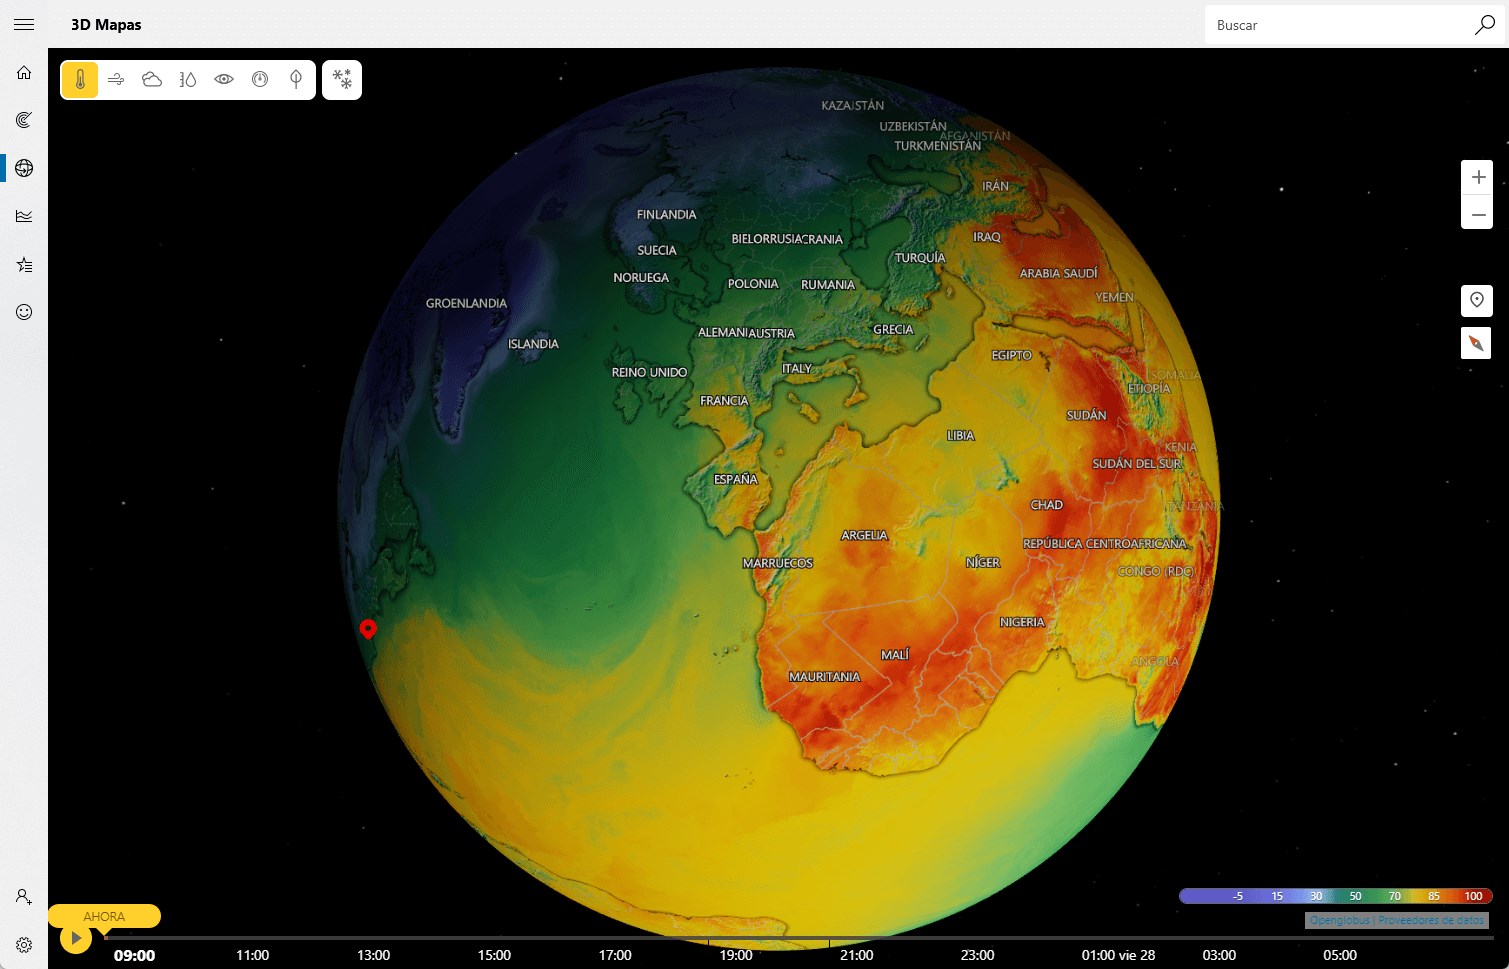Open the hamburger navigation menu

(x=24, y=25)
